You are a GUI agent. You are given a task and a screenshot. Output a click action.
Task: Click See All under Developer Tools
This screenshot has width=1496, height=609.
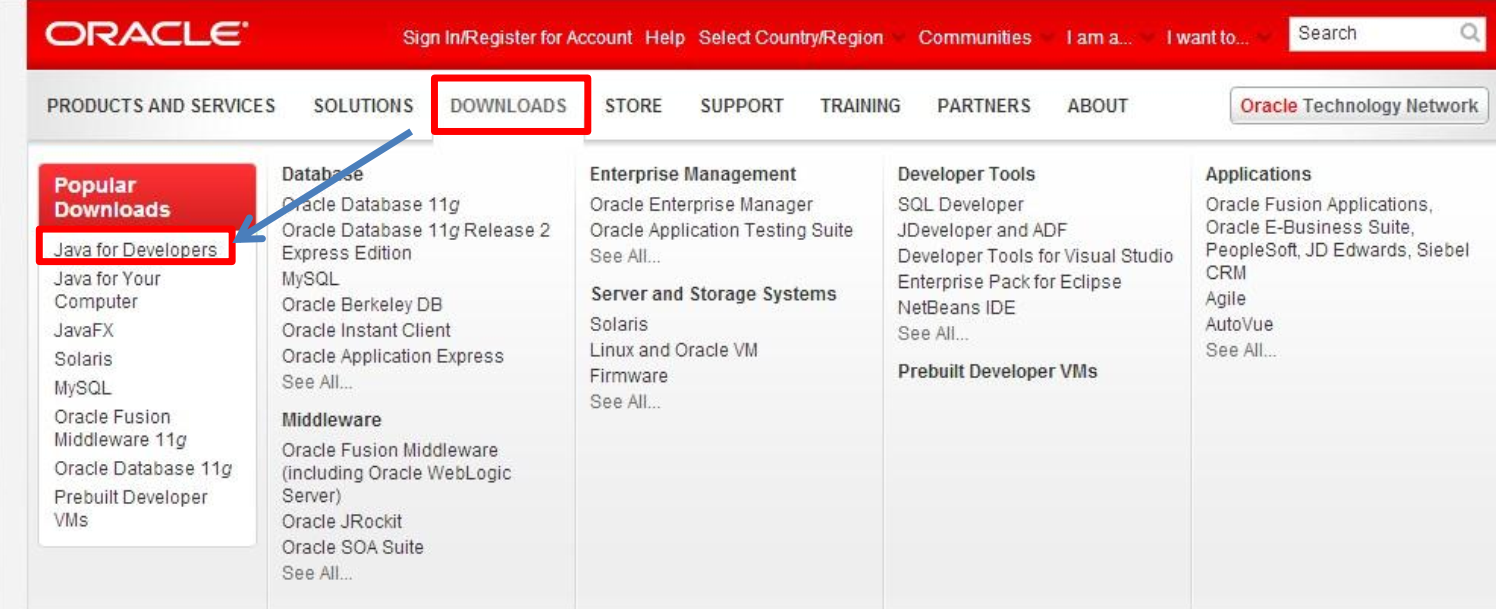933,335
